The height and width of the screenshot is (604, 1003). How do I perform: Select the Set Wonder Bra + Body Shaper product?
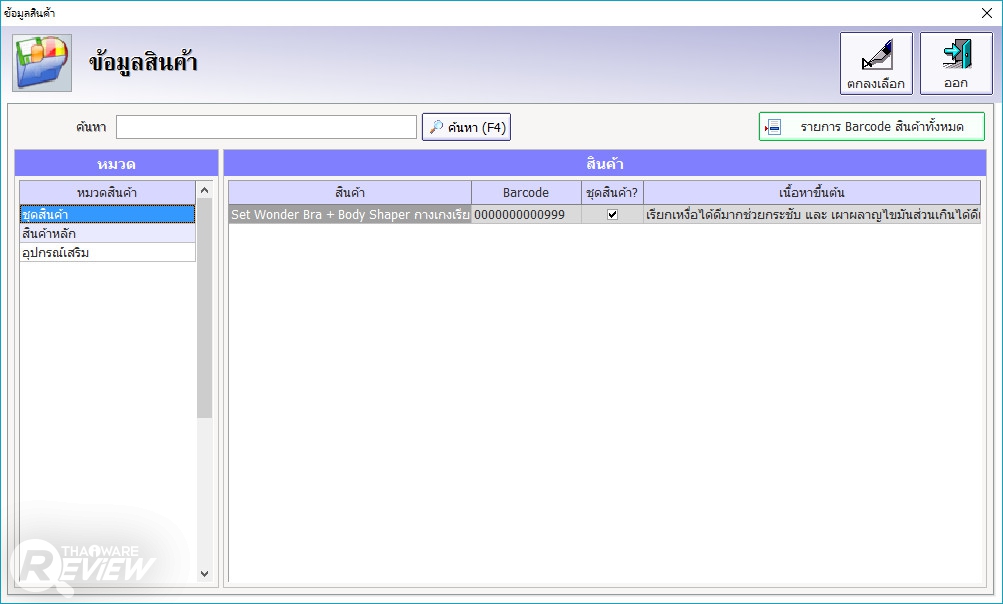click(x=350, y=214)
